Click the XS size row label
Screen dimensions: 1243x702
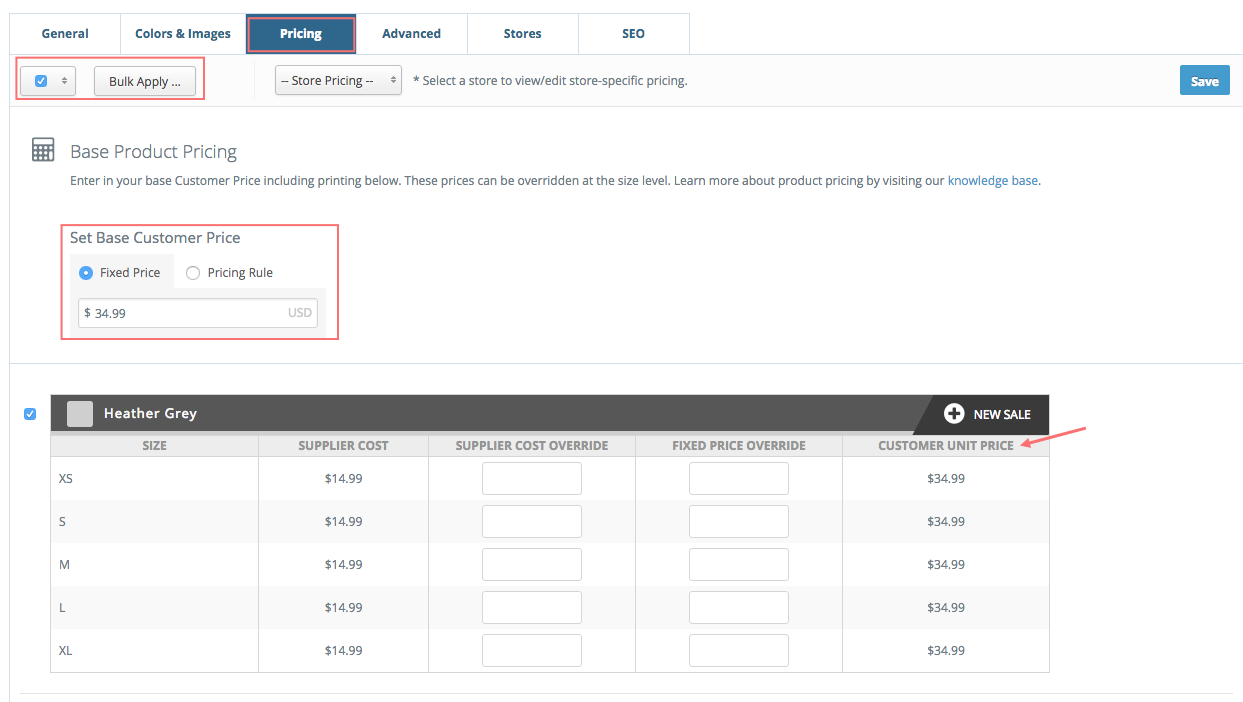pos(66,478)
